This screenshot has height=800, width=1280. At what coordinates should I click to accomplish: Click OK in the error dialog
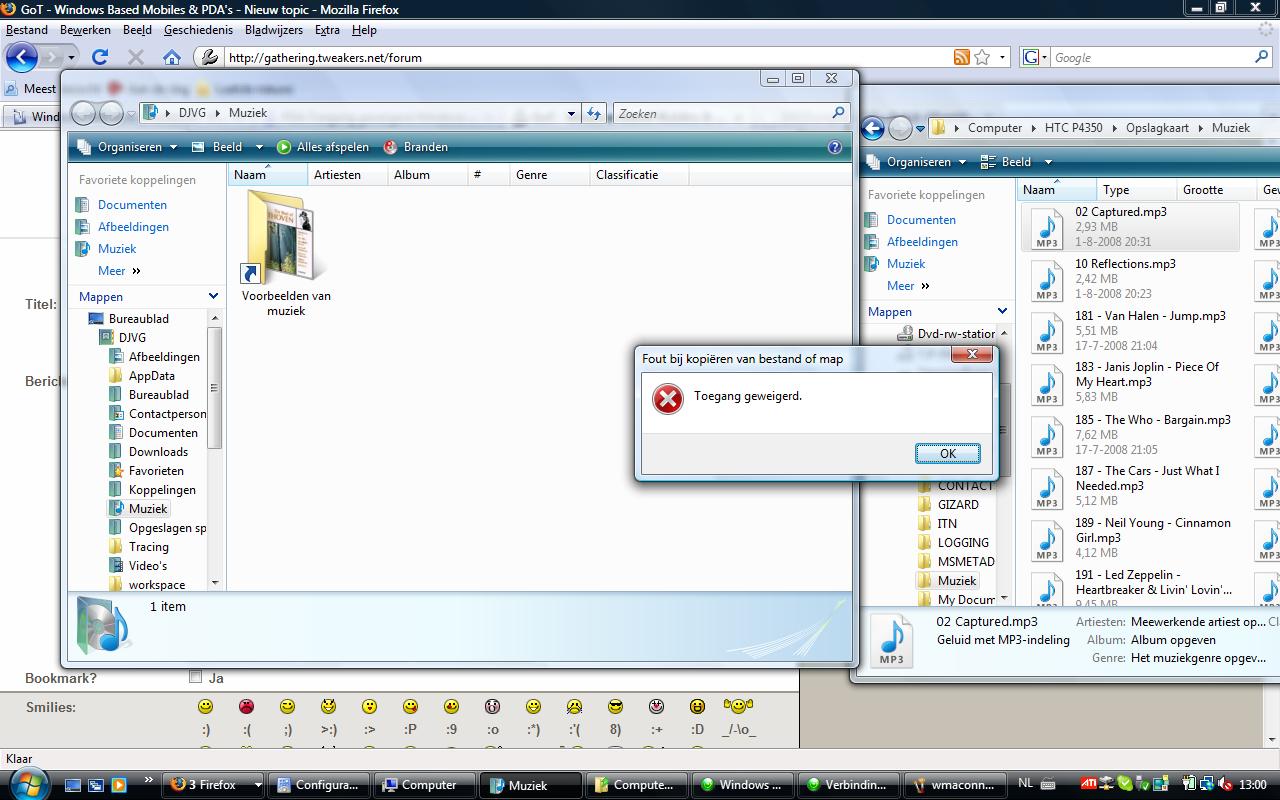947,453
